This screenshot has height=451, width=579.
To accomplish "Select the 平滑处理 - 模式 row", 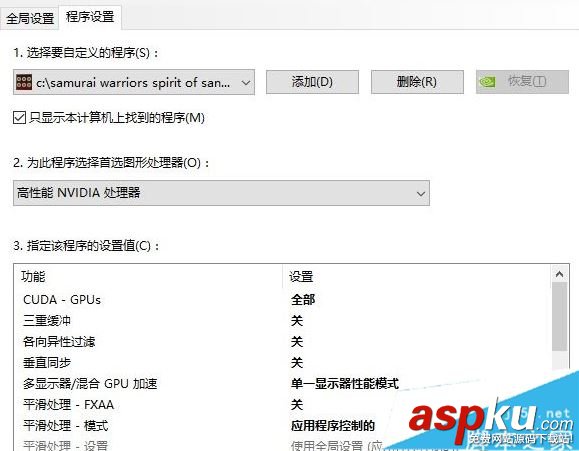I will (x=282, y=426).
